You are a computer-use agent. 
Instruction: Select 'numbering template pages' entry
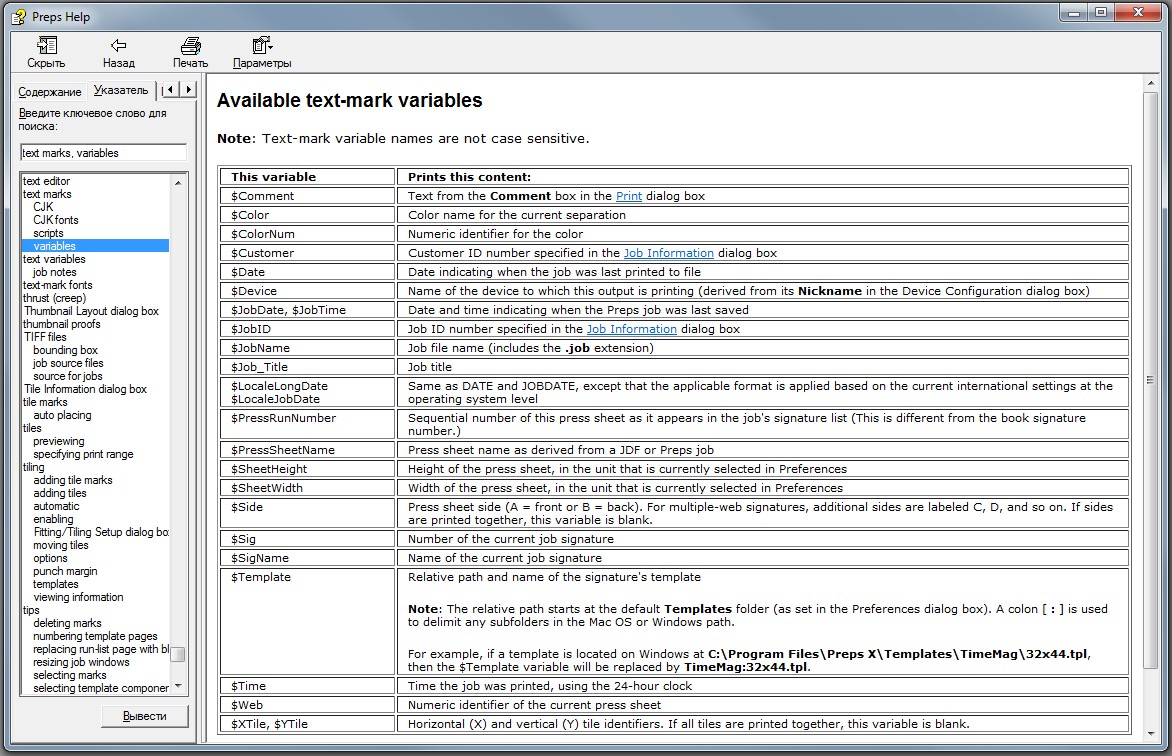tap(95, 636)
